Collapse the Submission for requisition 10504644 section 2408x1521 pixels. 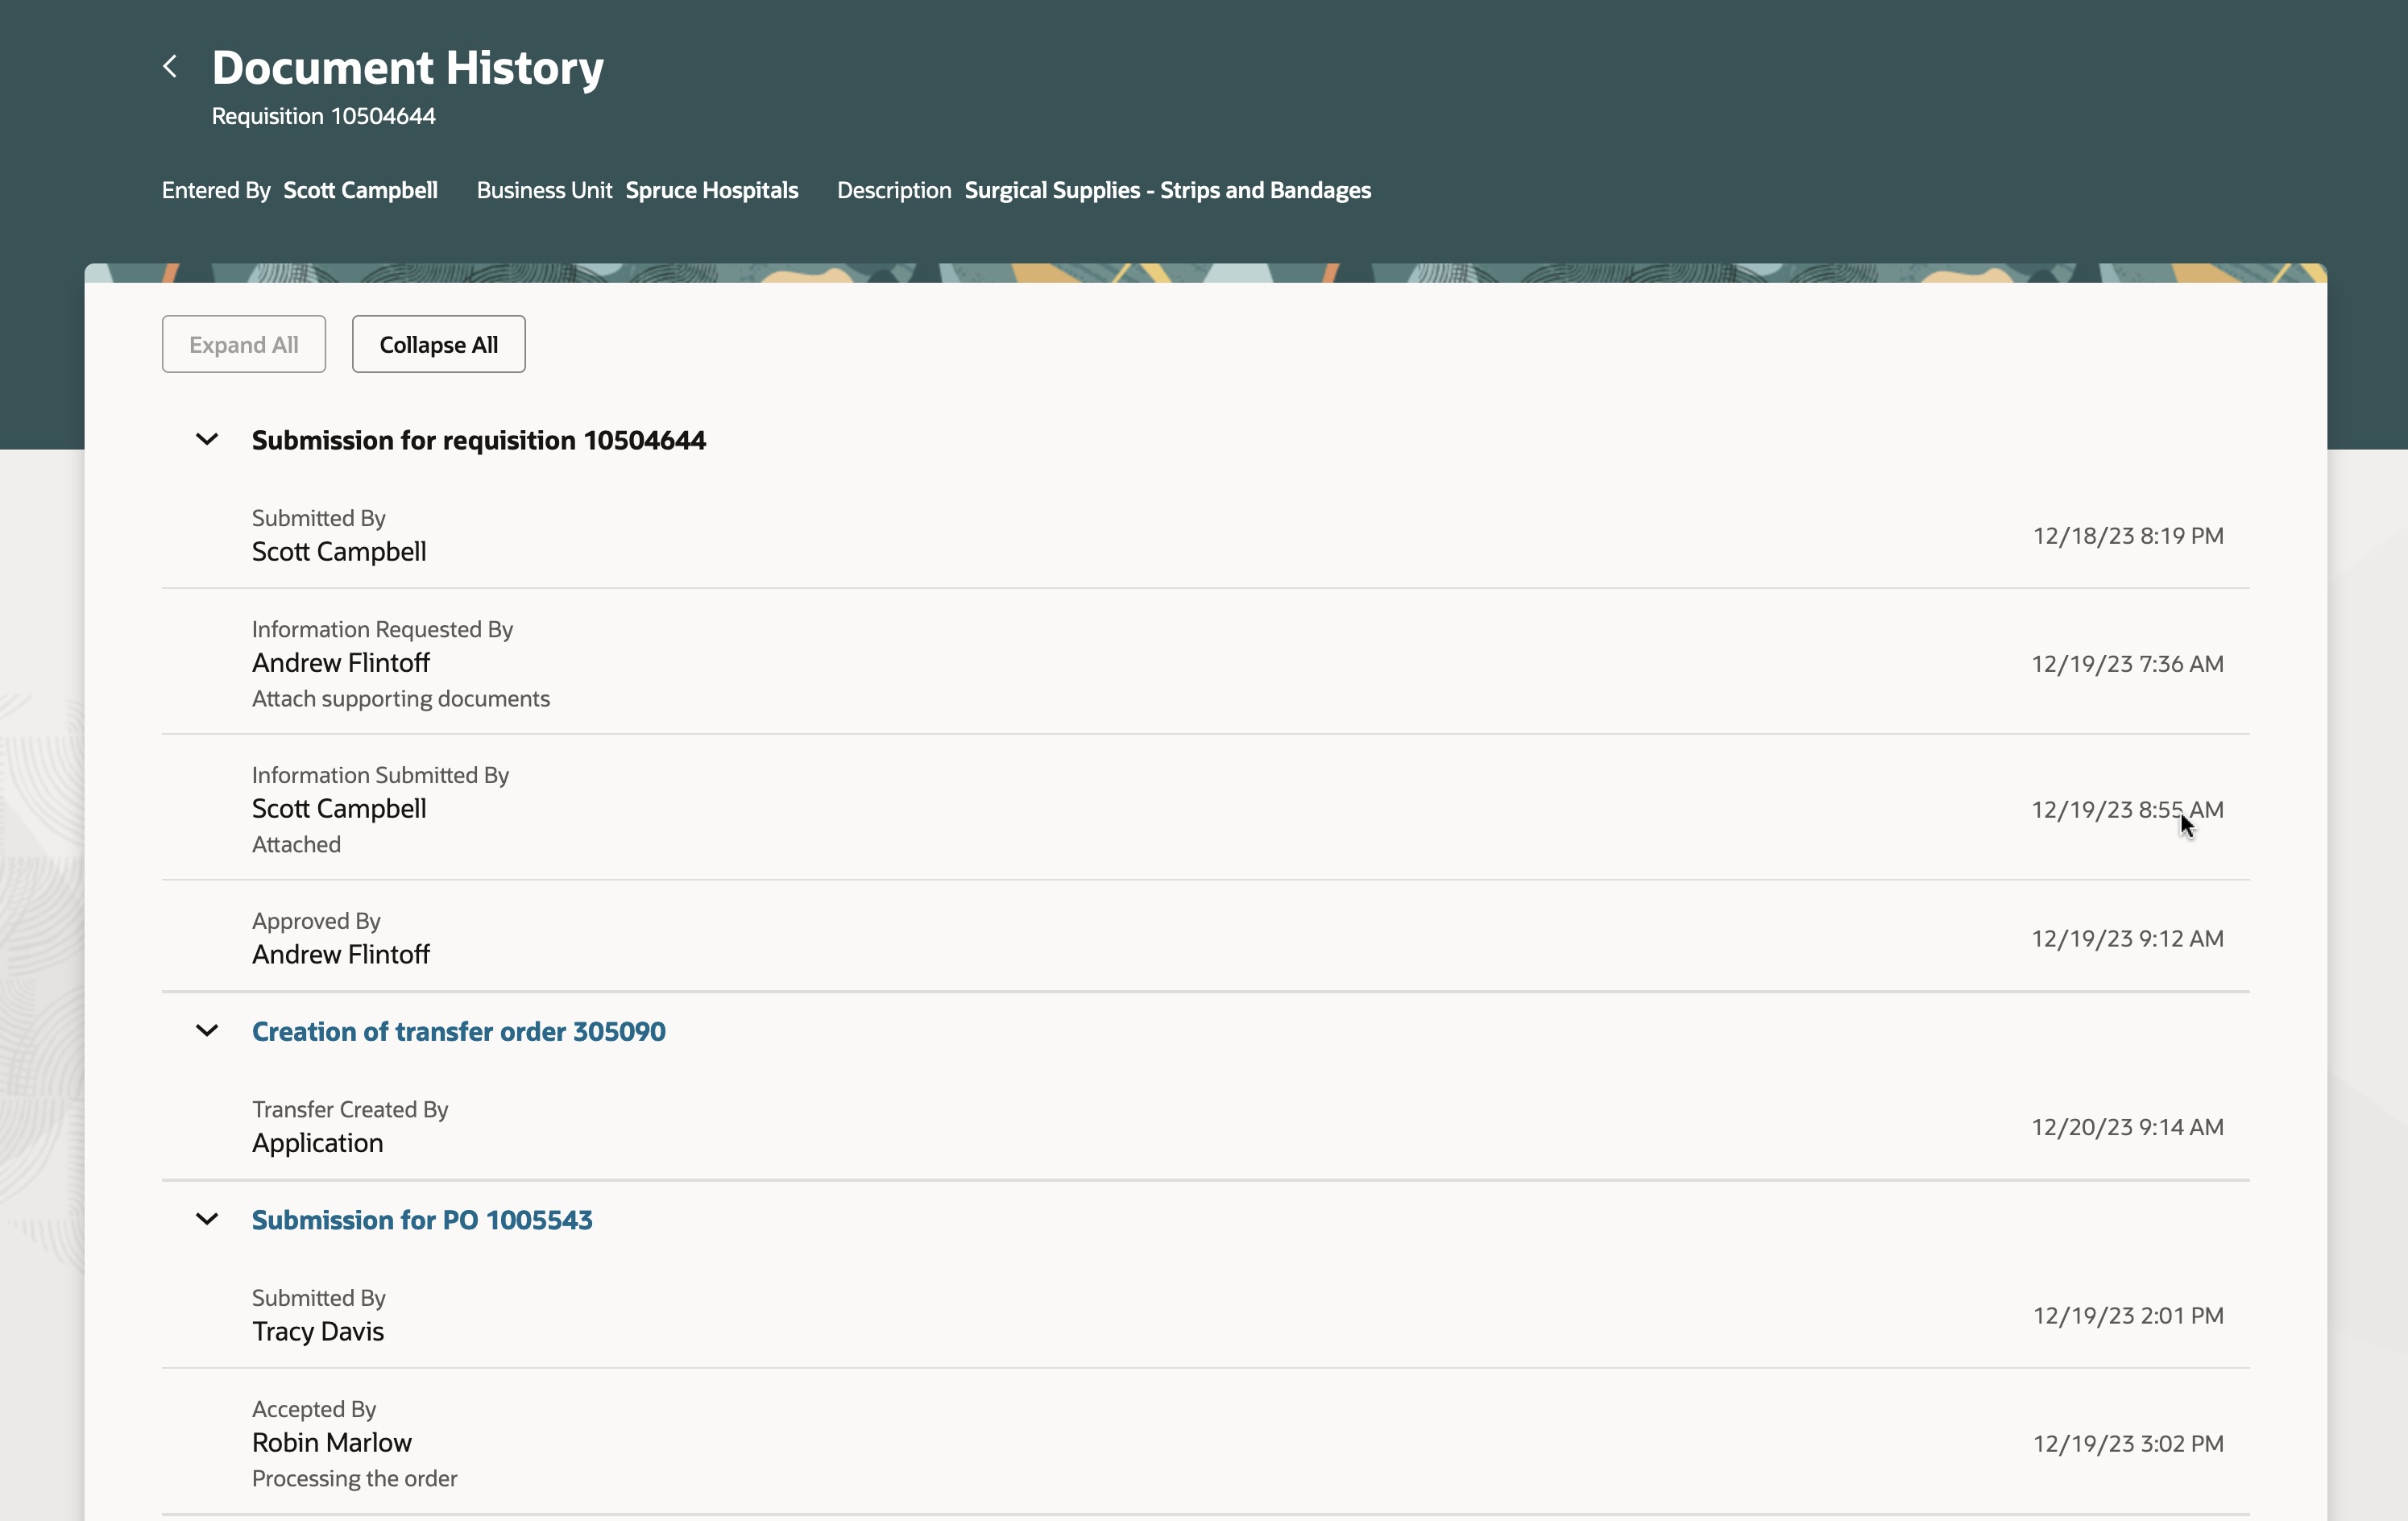pos(207,440)
